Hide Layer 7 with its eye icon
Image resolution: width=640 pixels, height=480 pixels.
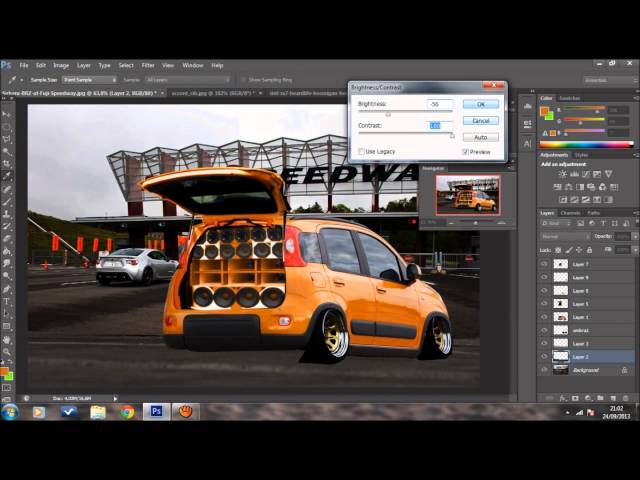coord(544,264)
